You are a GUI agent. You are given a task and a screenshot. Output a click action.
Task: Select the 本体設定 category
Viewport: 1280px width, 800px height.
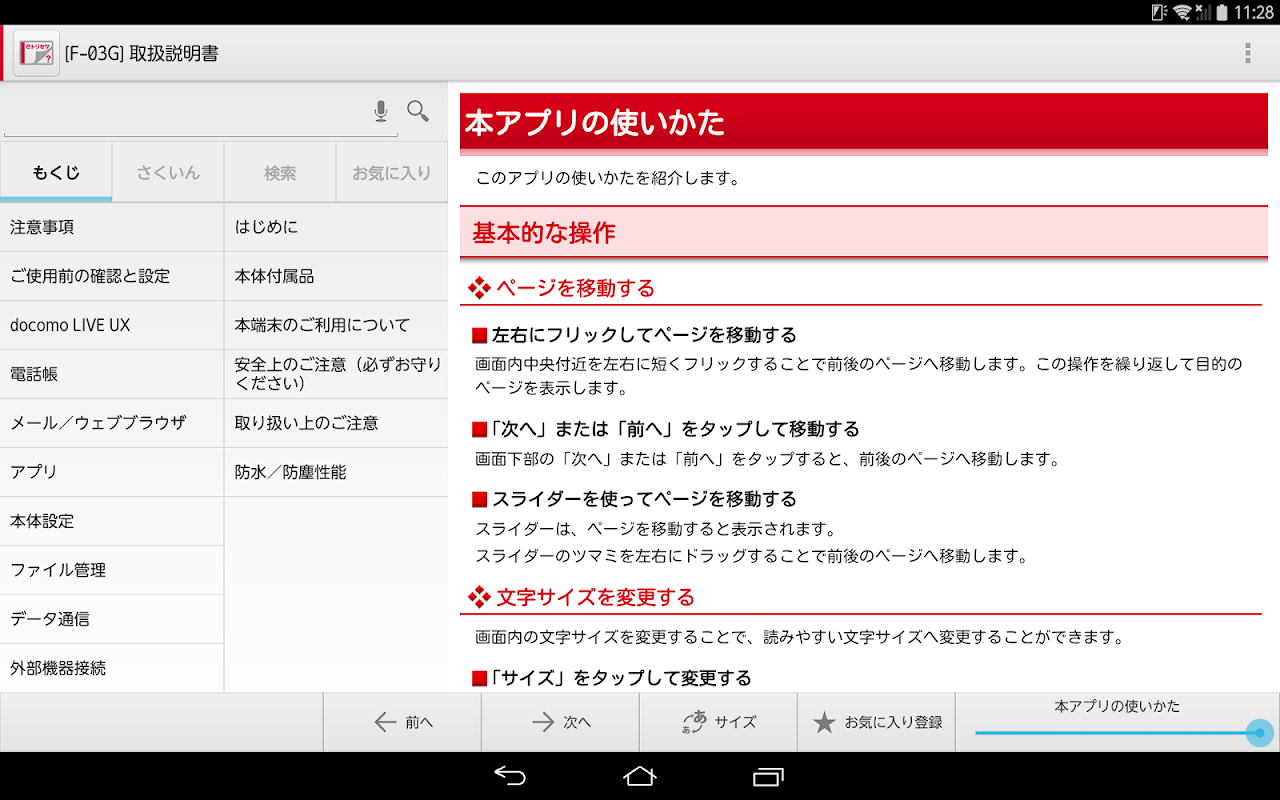click(112, 521)
